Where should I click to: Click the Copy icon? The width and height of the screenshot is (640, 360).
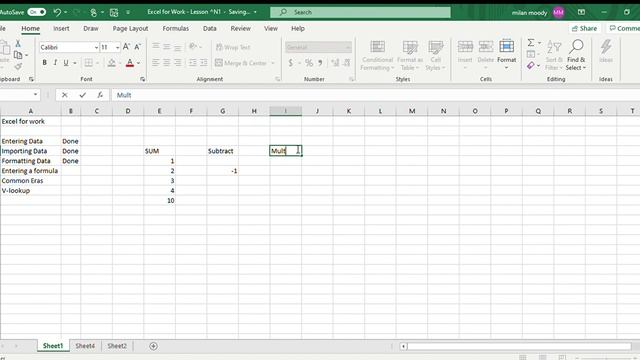(x=18, y=55)
